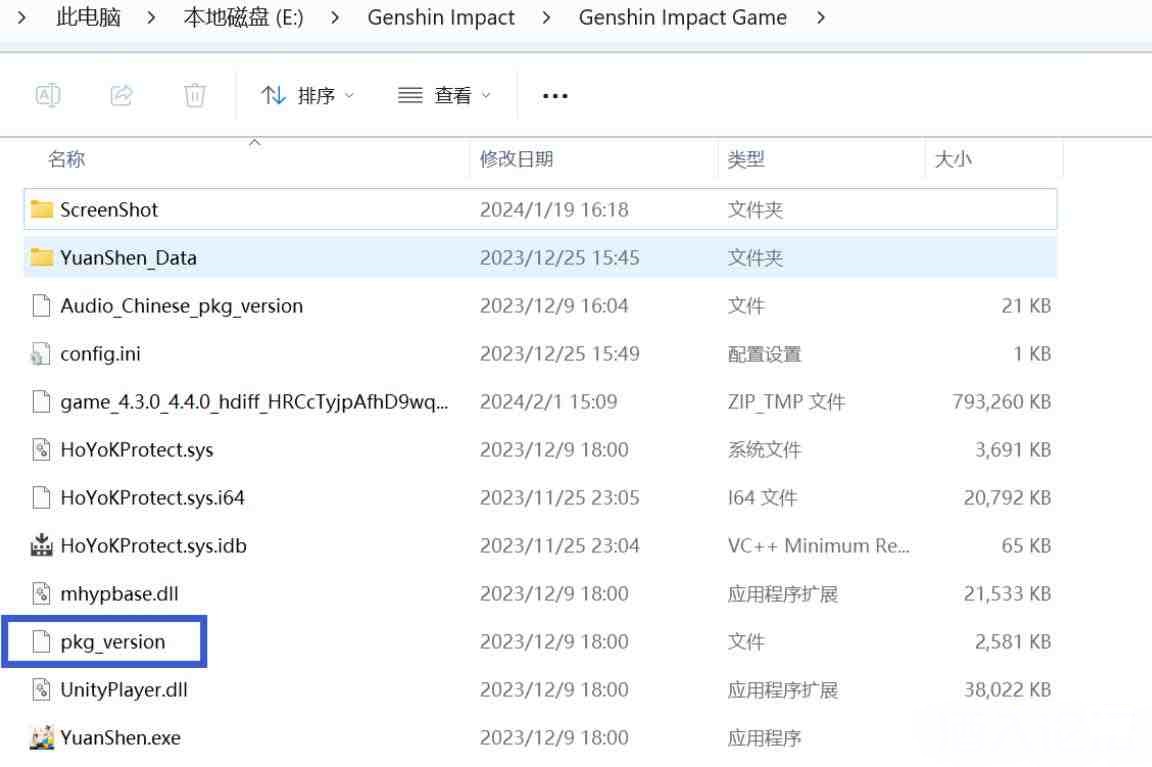Click the 2024/1/19 16:18 date cell
The image size is (1152, 767).
click(x=554, y=209)
